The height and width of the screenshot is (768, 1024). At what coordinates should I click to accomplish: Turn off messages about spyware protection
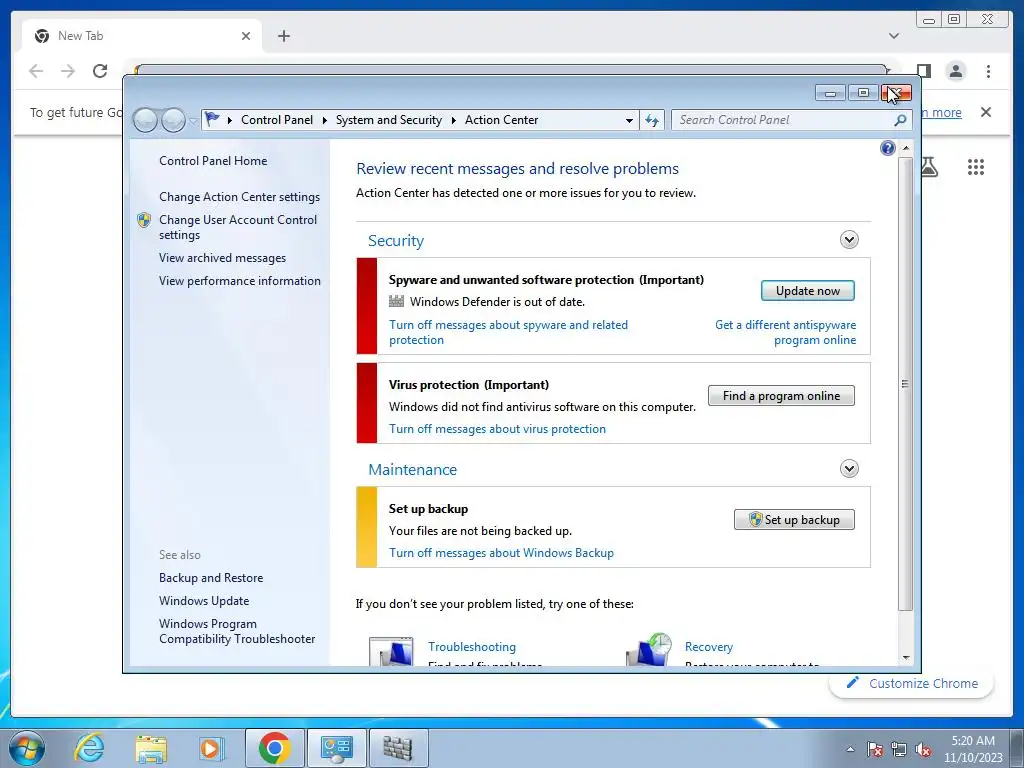pyautogui.click(x=508, y=332)
